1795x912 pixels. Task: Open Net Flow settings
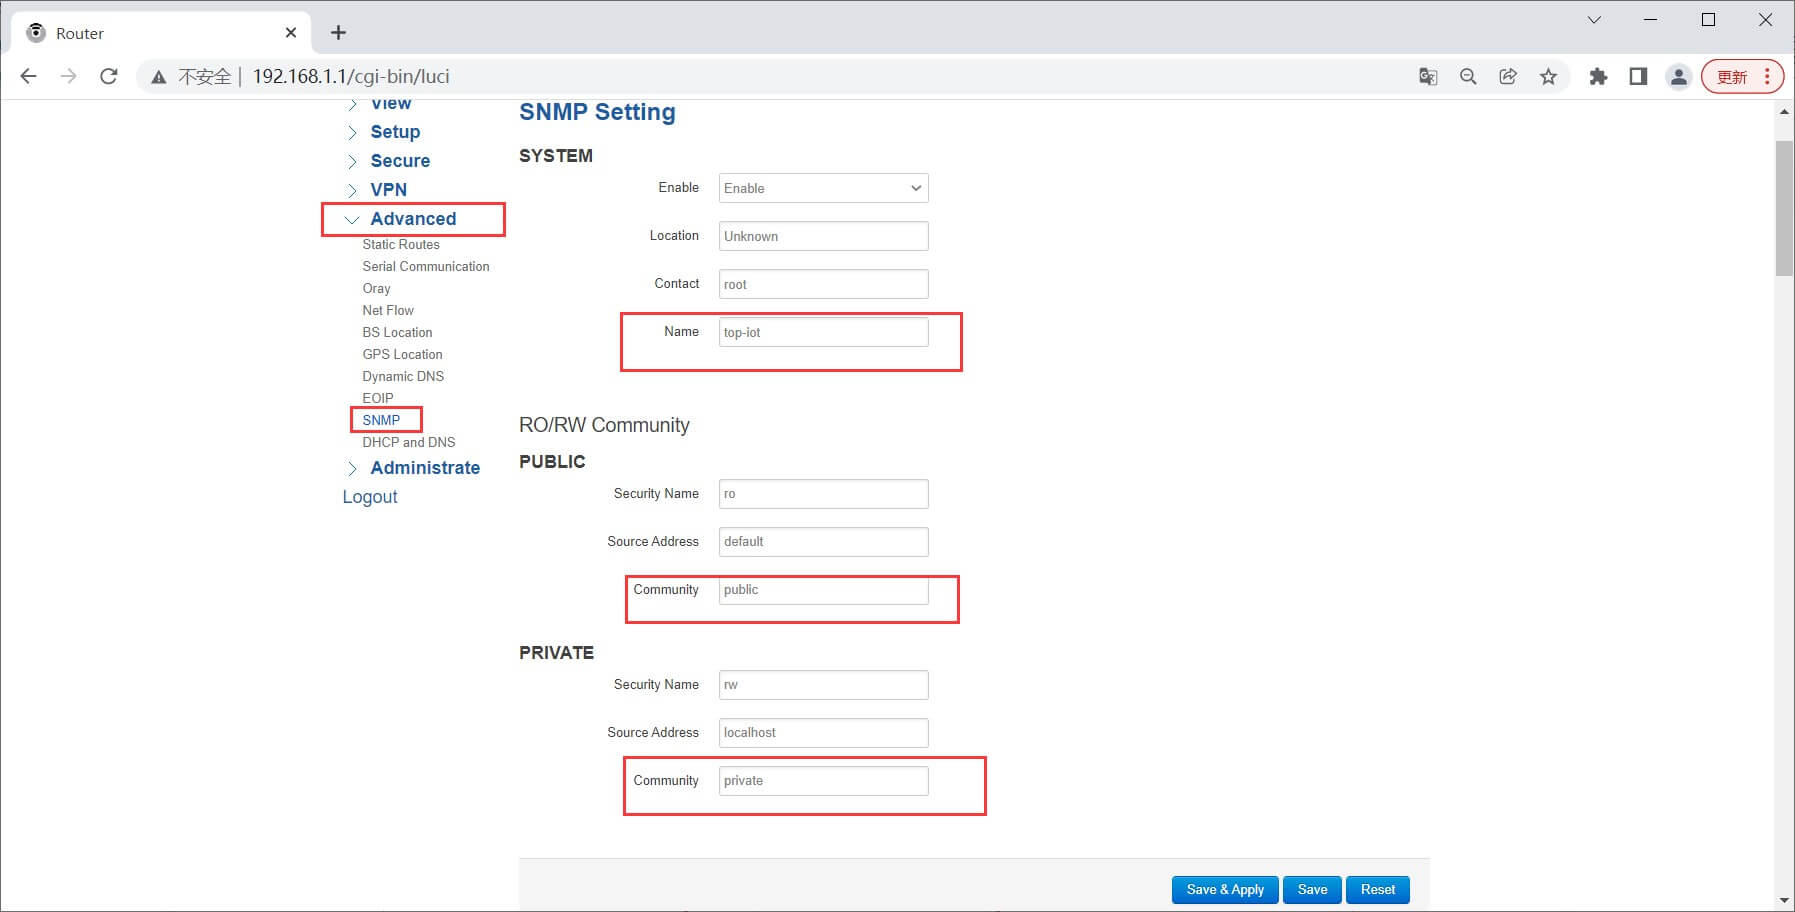tap(388, 311)
